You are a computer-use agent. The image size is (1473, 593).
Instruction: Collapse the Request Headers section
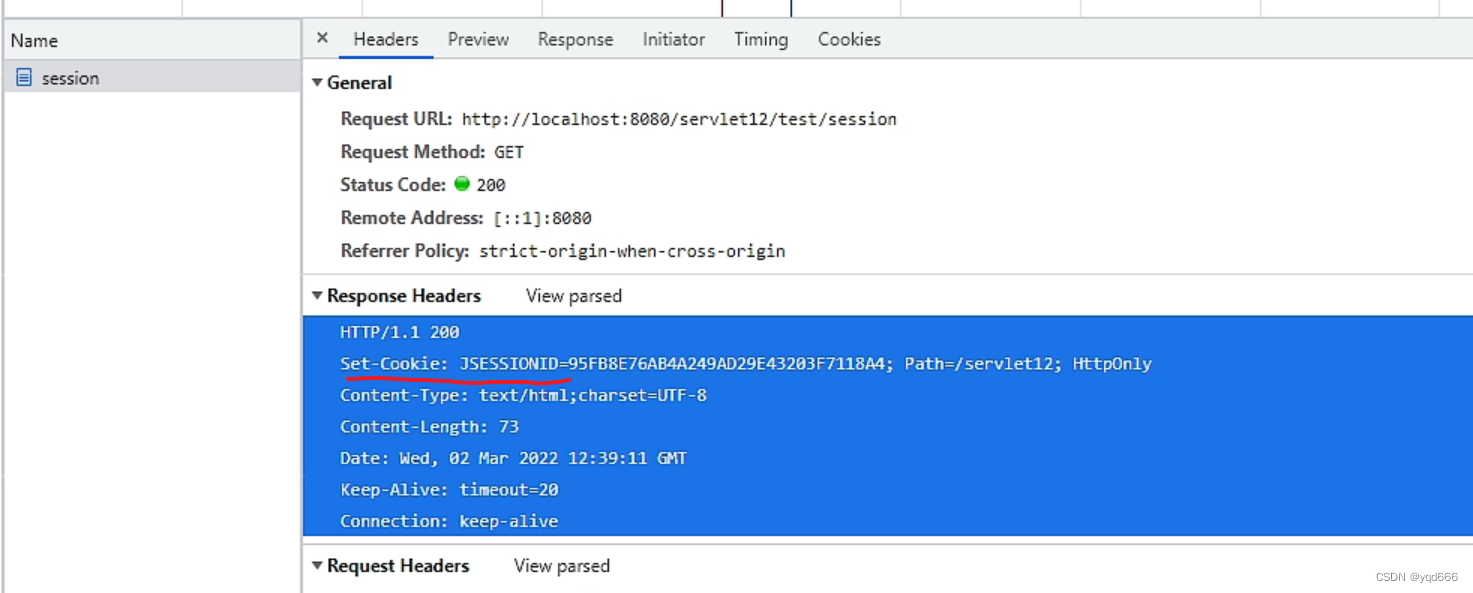pyautogui.click(x=317, y=566)
